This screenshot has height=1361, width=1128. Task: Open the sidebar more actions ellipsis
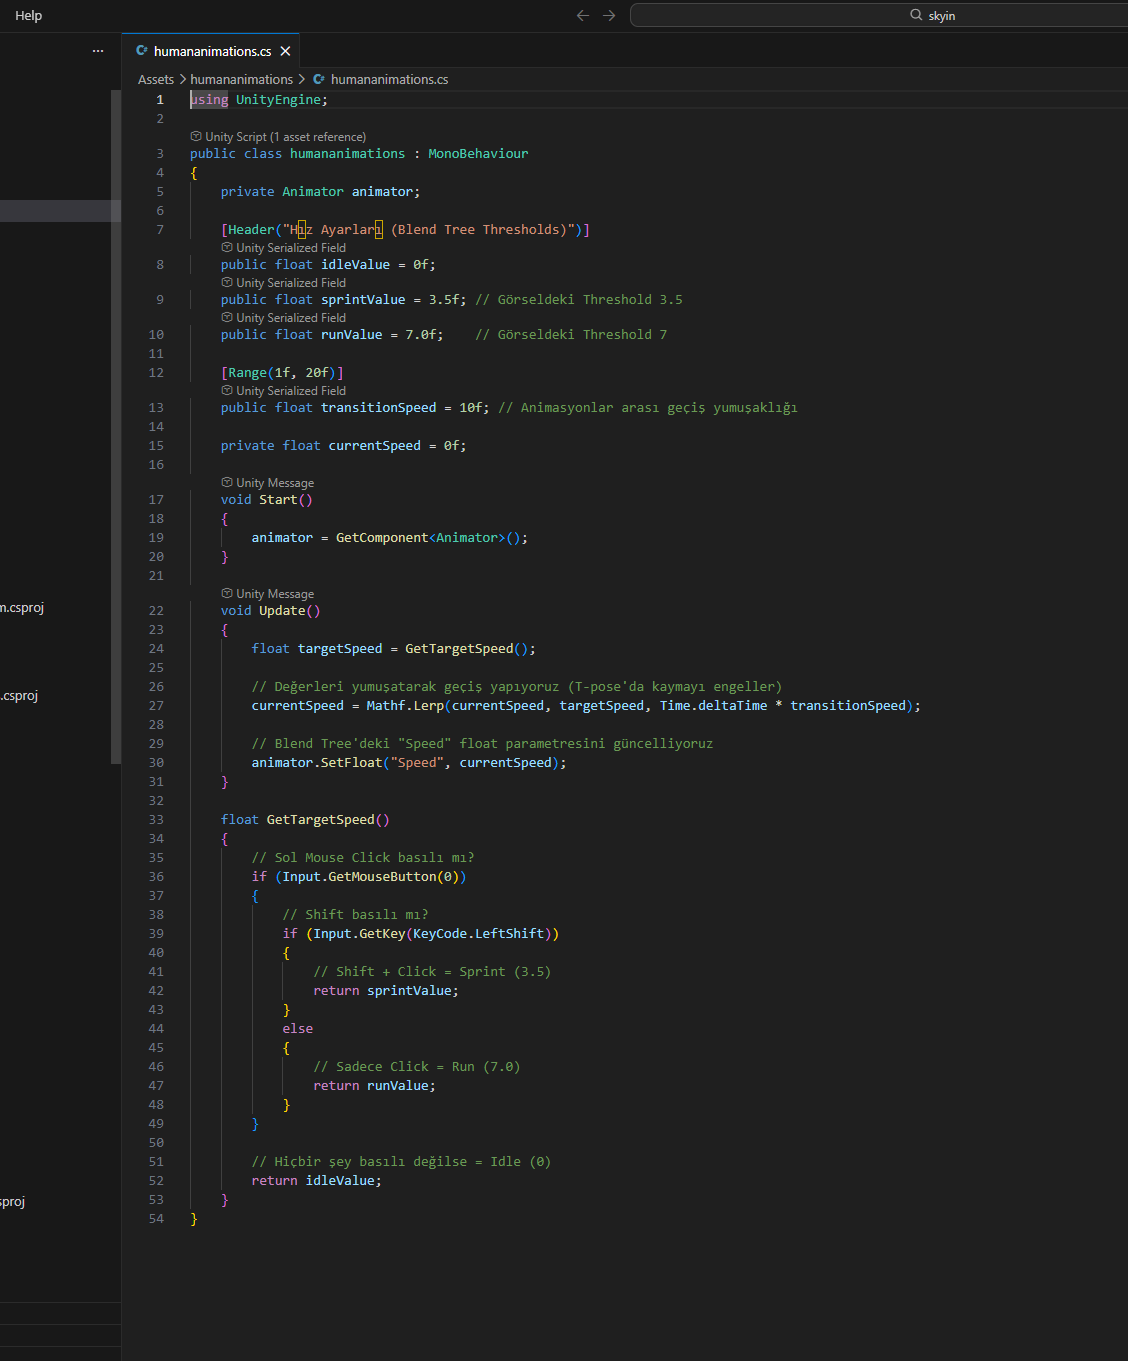click(98, 51)
